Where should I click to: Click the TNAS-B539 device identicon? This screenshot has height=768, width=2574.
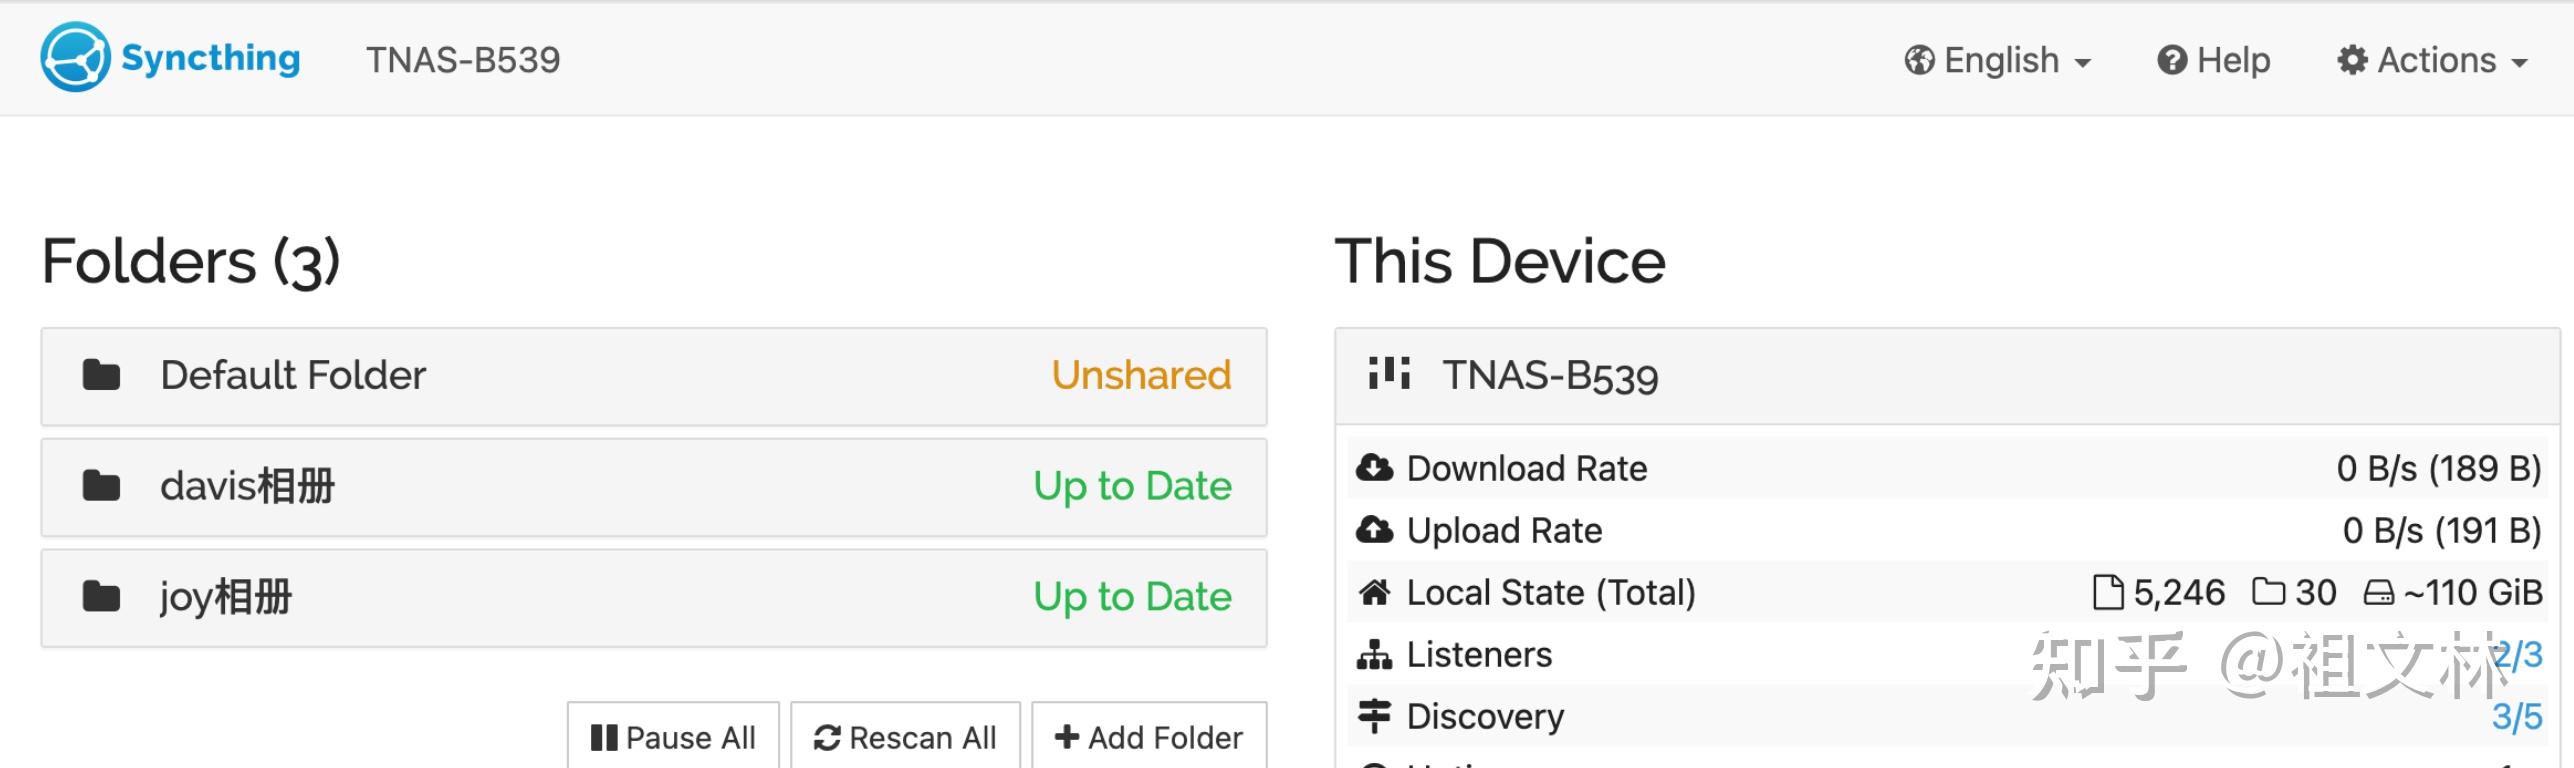pos(1389,373)
